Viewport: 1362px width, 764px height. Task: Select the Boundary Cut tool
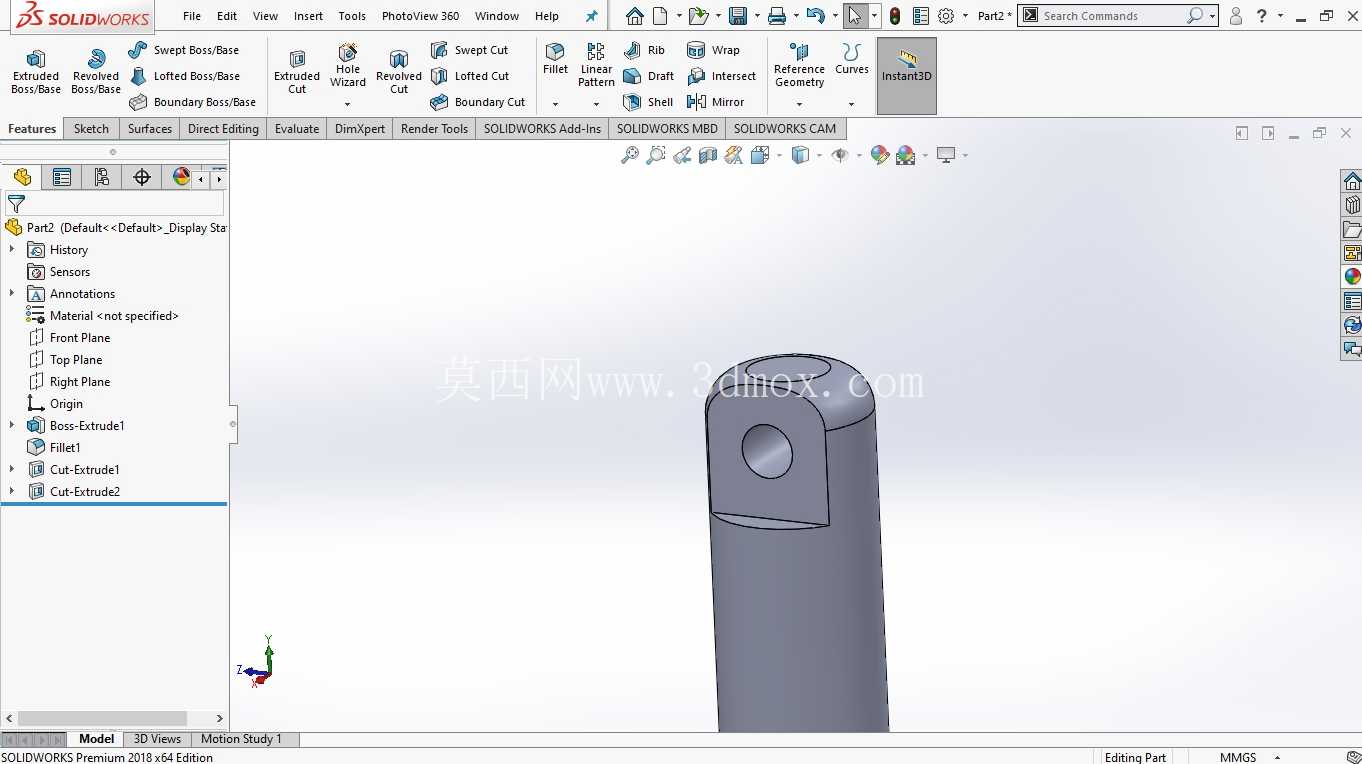click(x=477, y=102)
